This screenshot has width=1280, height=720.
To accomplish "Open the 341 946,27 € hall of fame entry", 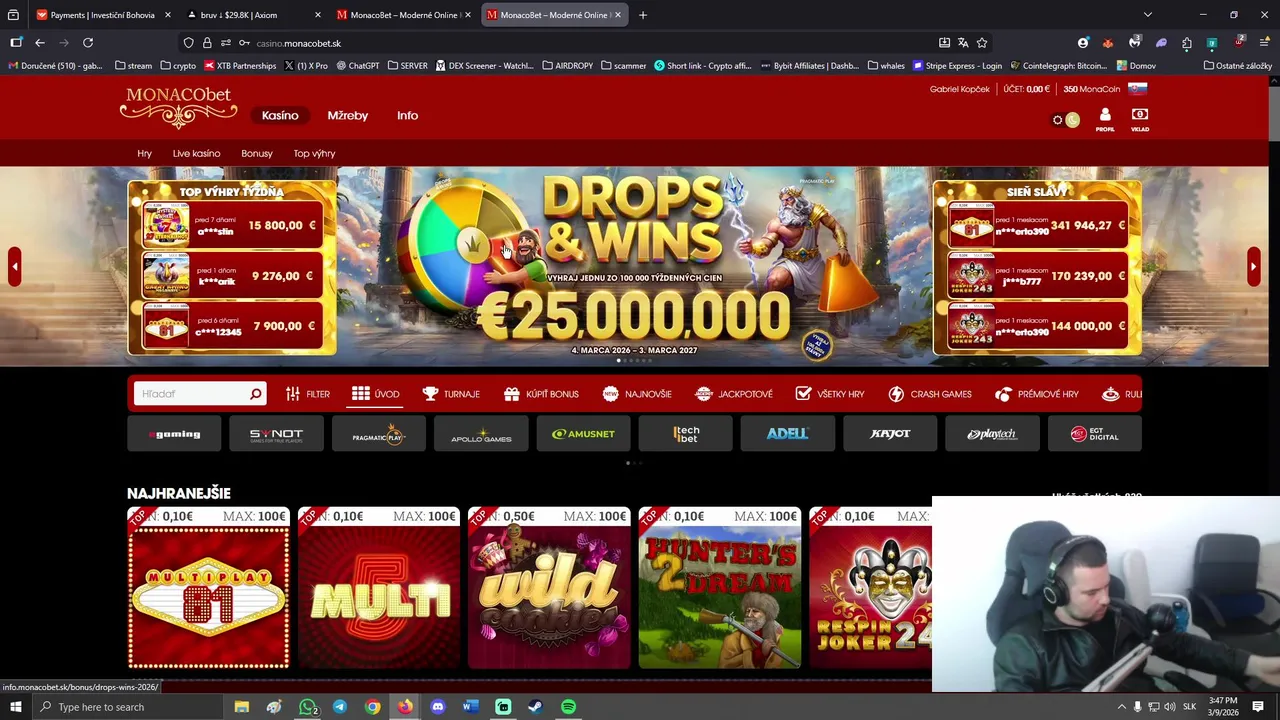I will click(1037, 226).
